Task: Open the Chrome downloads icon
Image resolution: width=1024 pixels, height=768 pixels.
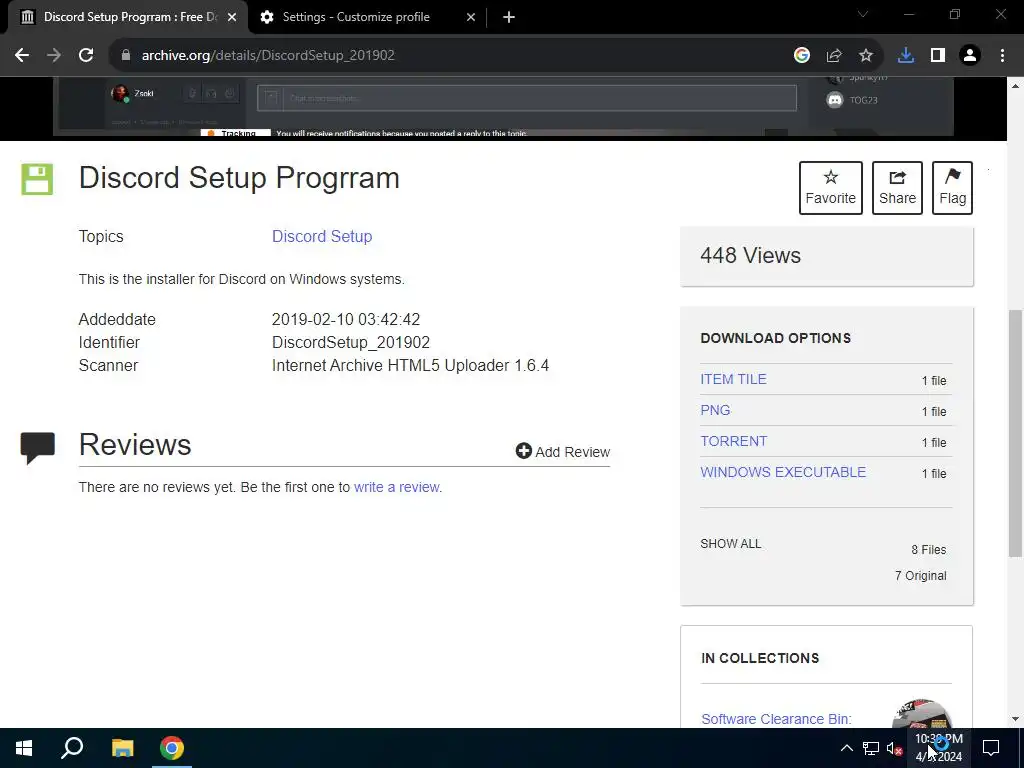Action: tap(906, 56)
